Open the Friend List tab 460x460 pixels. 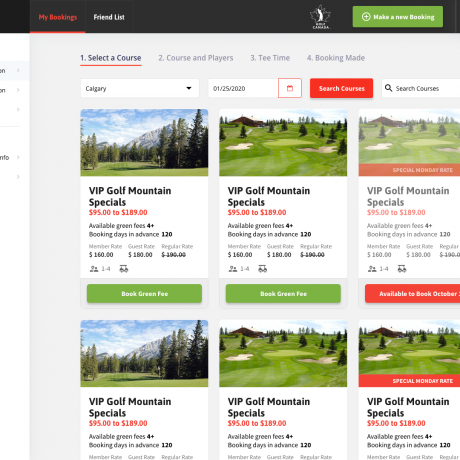tap(109, 17)
